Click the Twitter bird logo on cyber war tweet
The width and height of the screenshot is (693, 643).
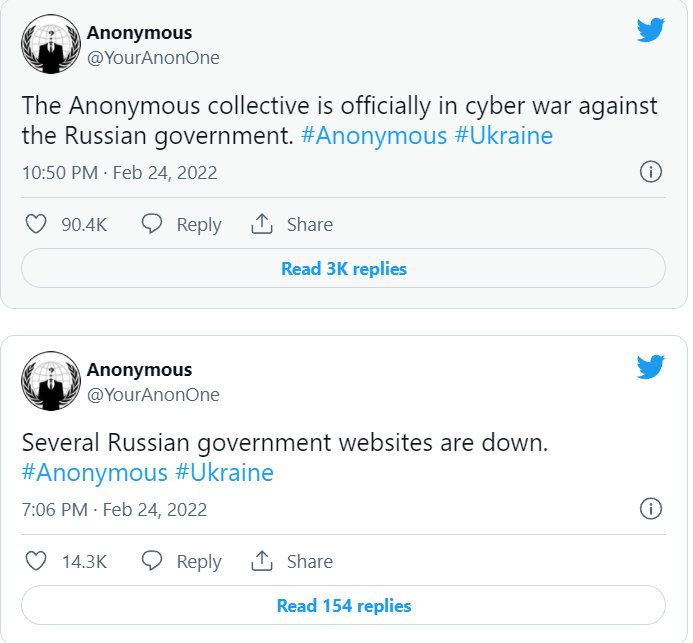[651, 30]
